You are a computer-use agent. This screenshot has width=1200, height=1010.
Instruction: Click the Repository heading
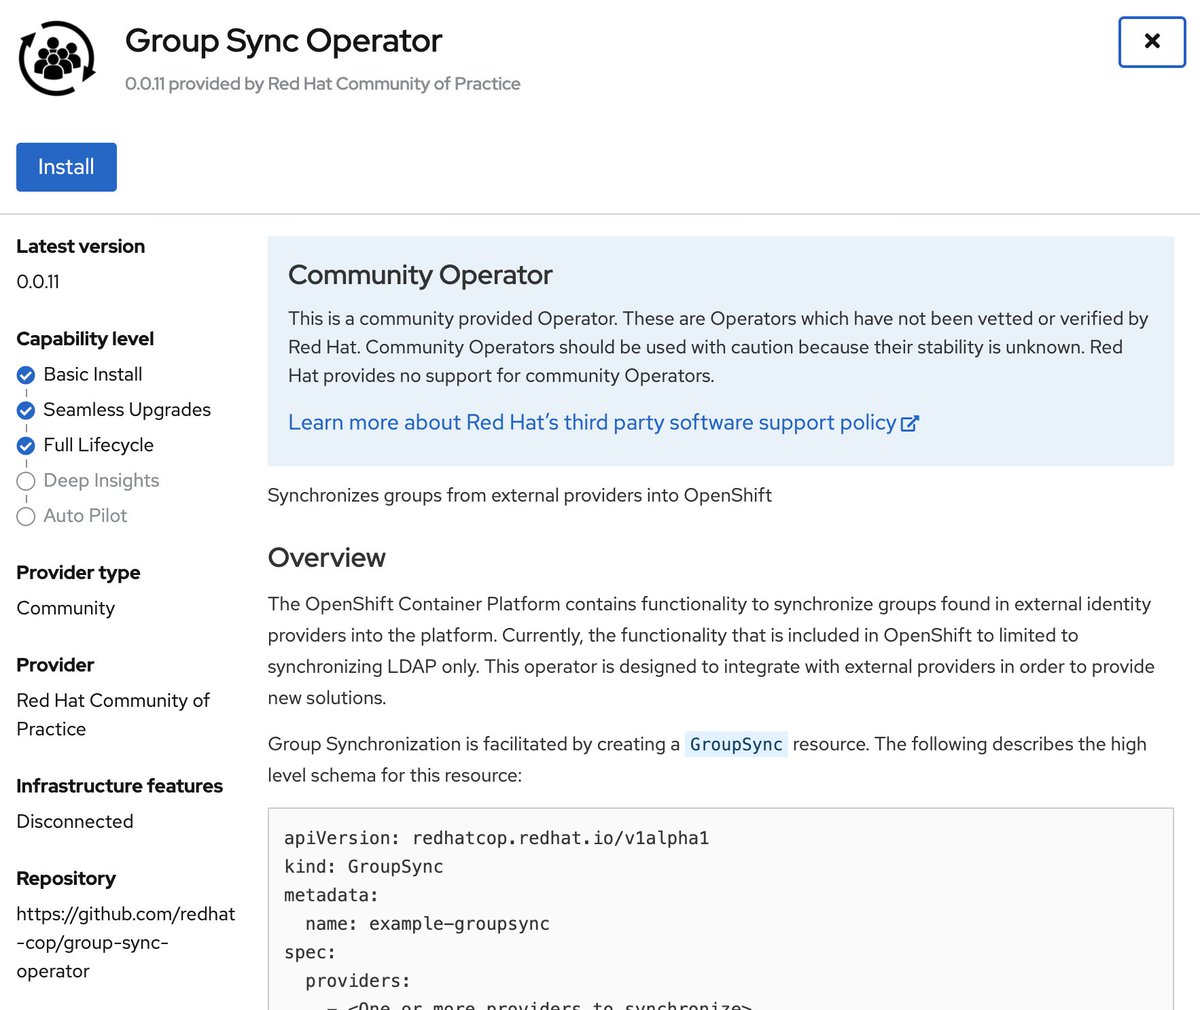click(x=66, y=878)
